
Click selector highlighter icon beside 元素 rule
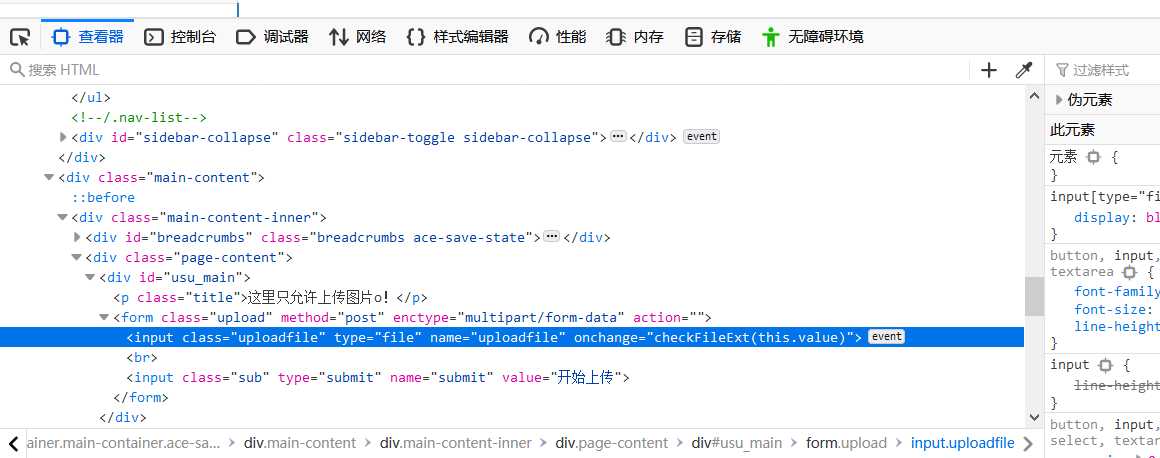click(1093, 157)
